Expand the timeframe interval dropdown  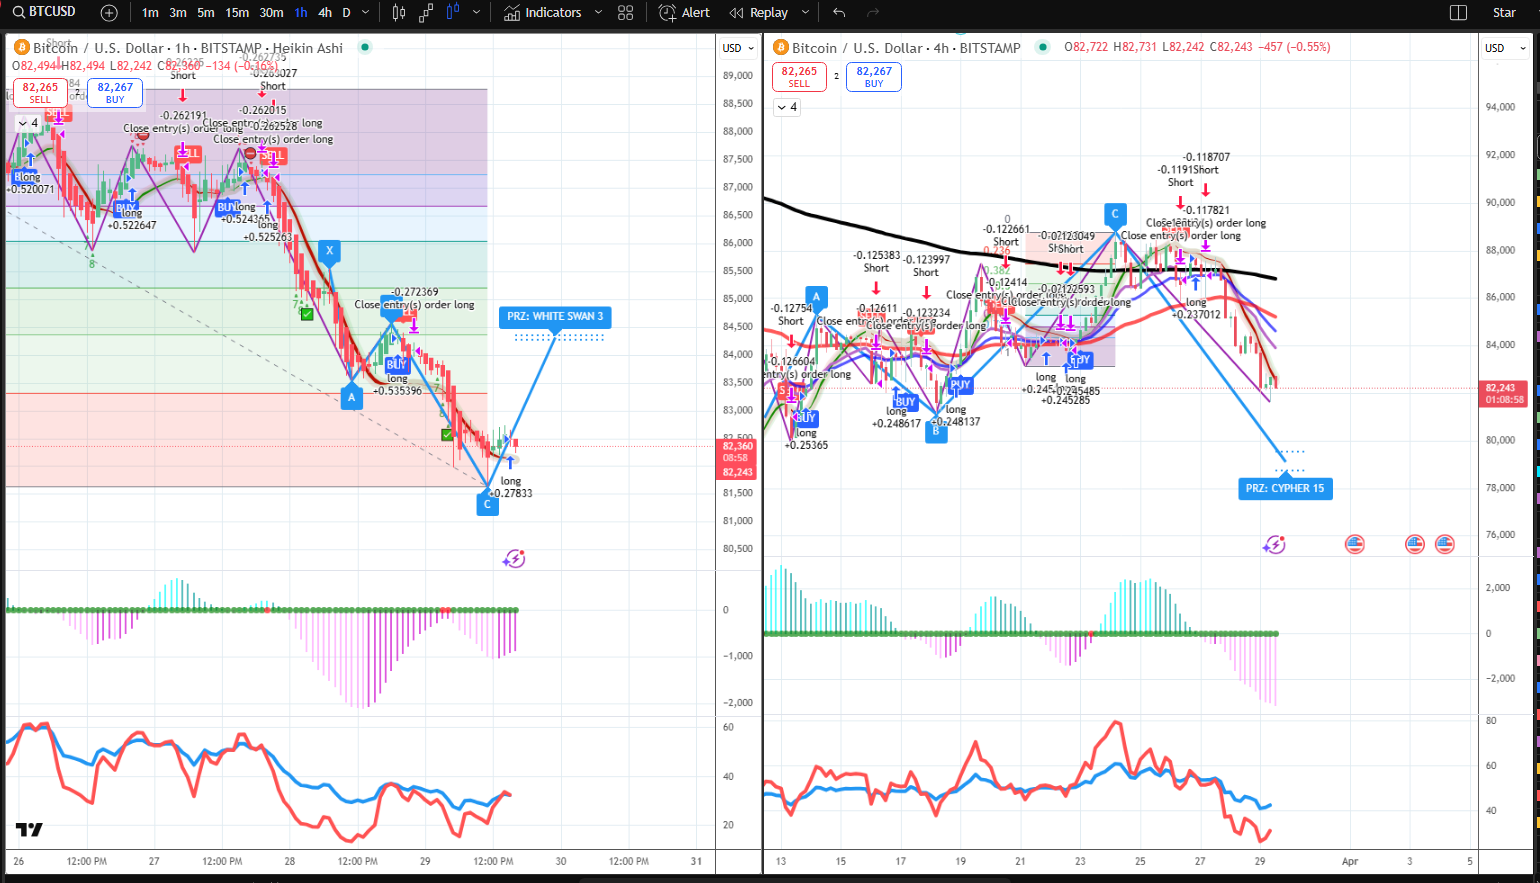(366, 13)
